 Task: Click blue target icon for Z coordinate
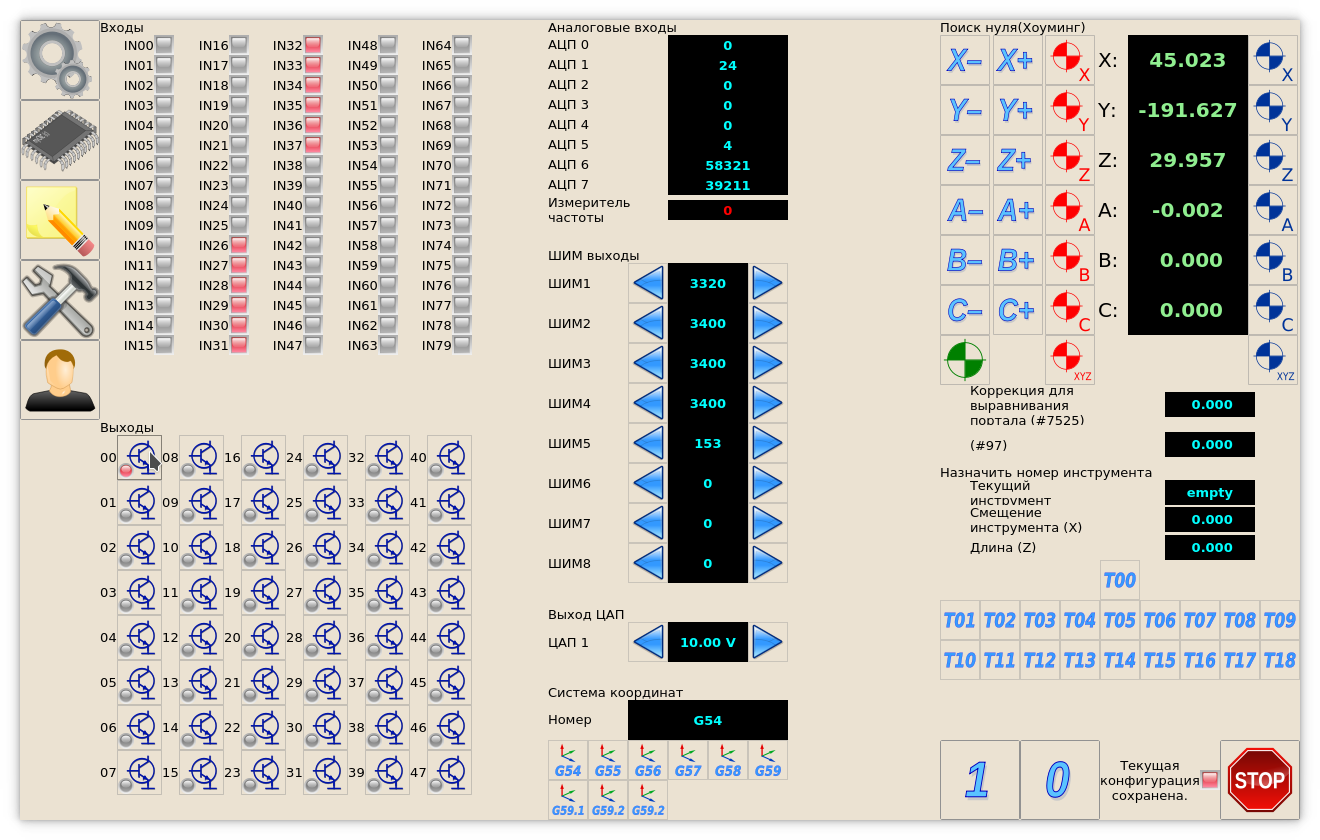click(1273, 160)
